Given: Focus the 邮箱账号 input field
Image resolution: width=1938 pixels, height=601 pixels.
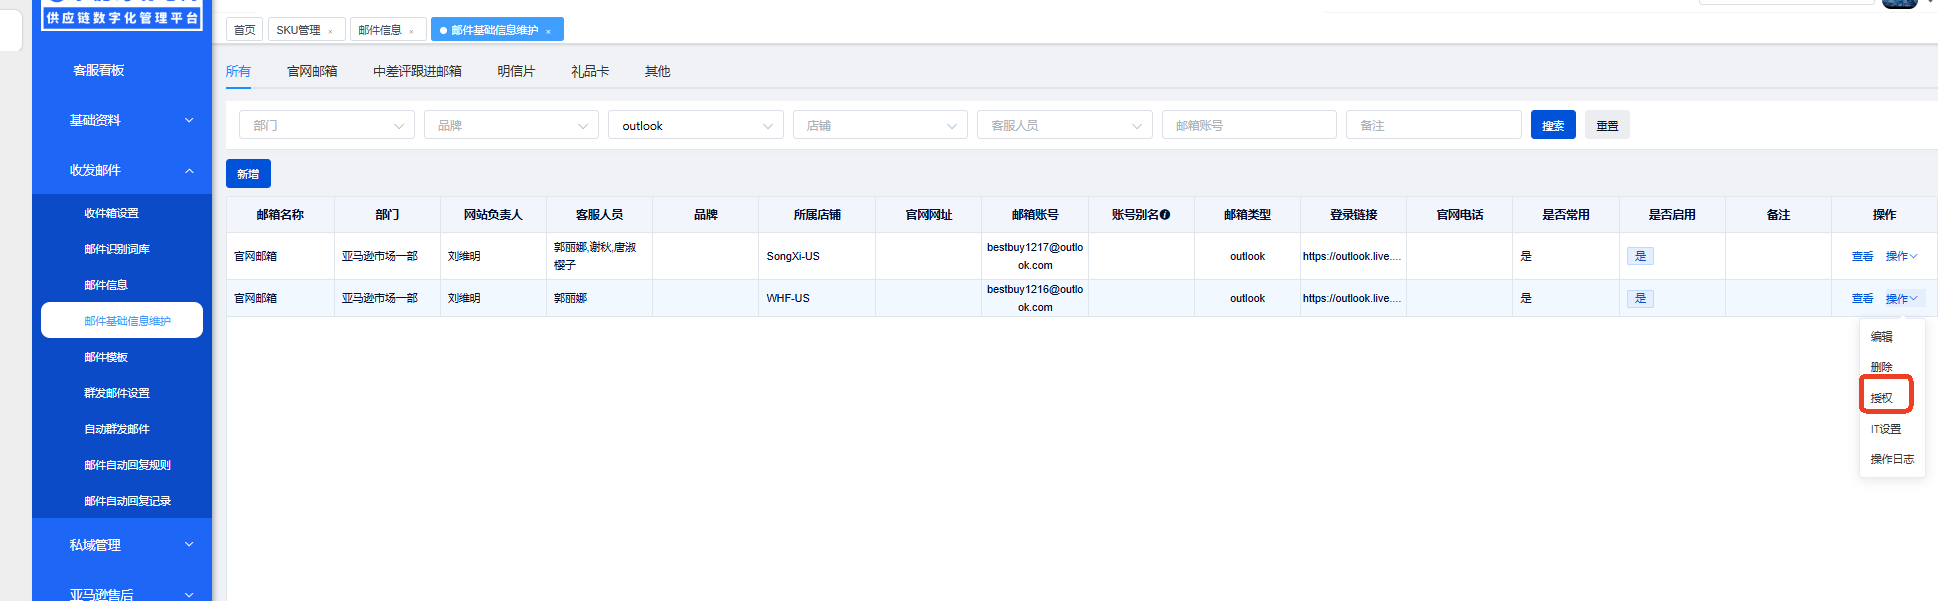Looking at the screenshot, I should (1248, 126).
